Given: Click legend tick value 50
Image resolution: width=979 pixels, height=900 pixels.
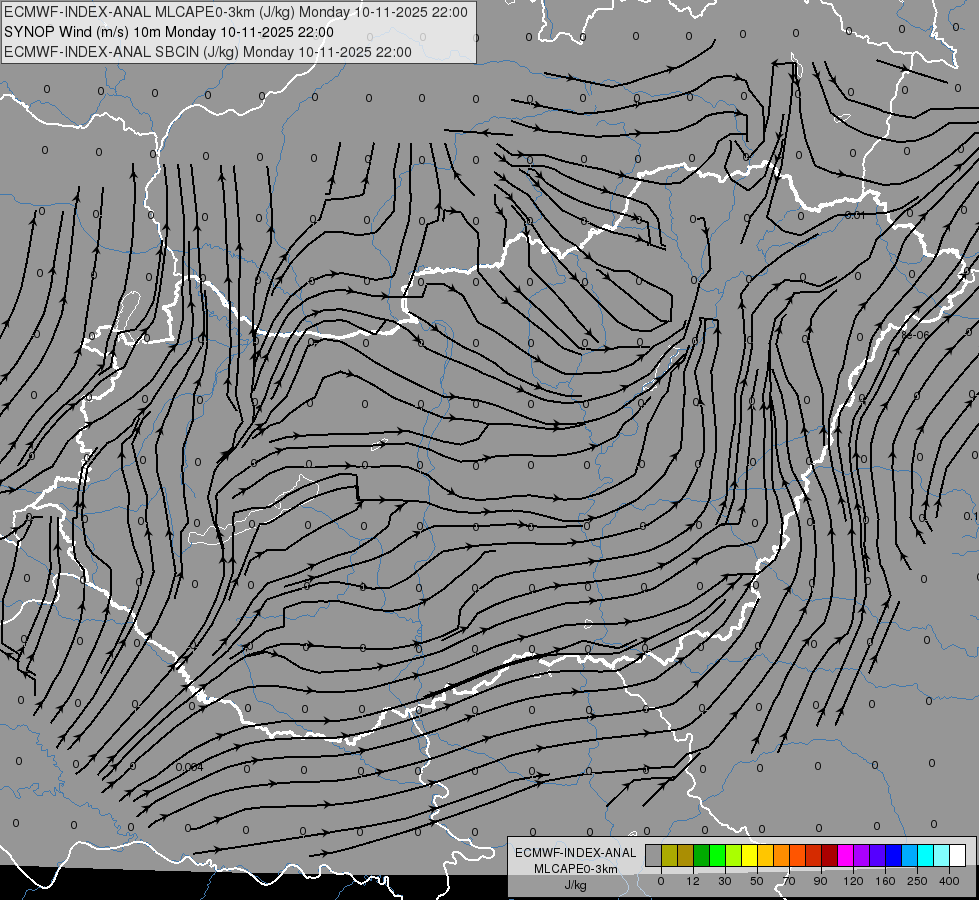Looking at the screenshot, I should (756, 881).
